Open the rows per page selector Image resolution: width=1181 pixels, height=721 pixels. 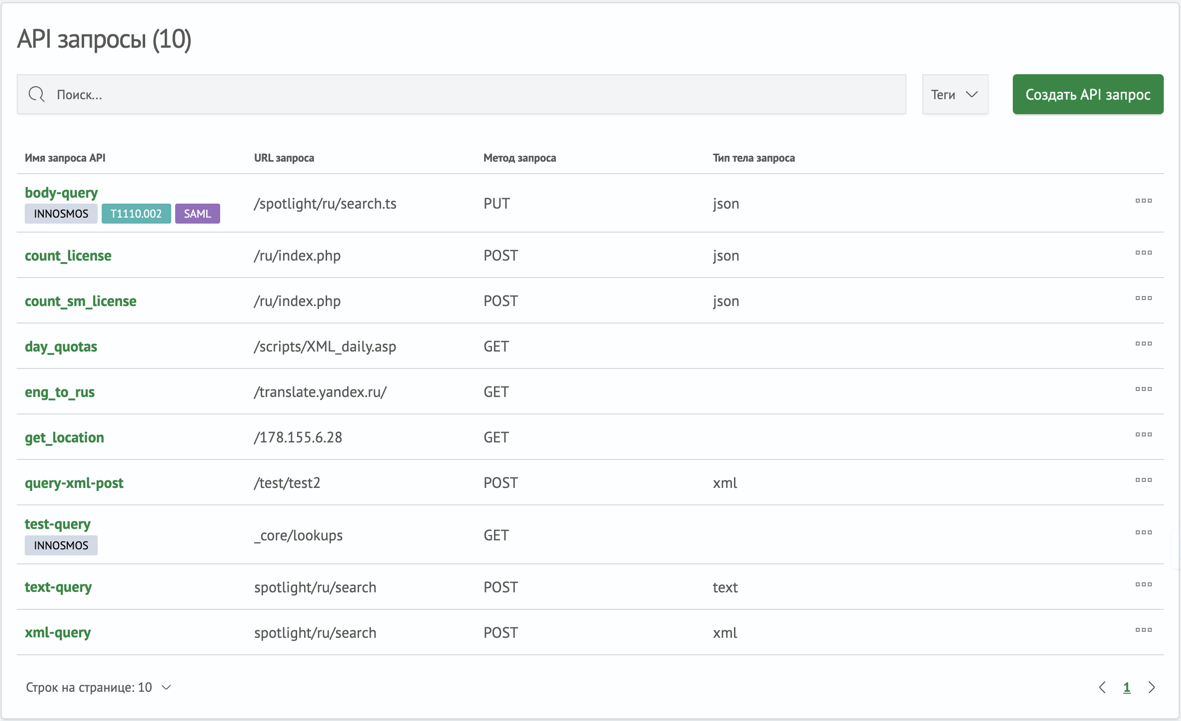coord(99,687)
